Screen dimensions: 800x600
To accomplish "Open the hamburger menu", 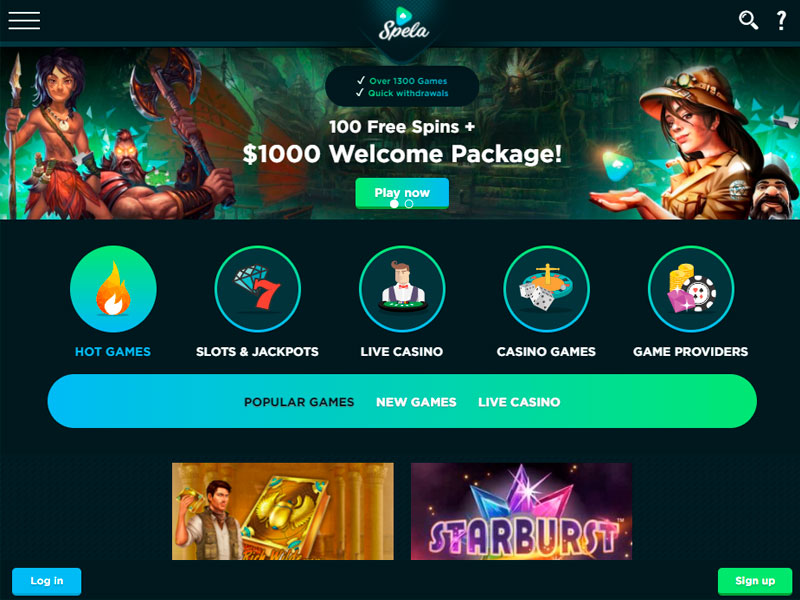I will (24, 21).
